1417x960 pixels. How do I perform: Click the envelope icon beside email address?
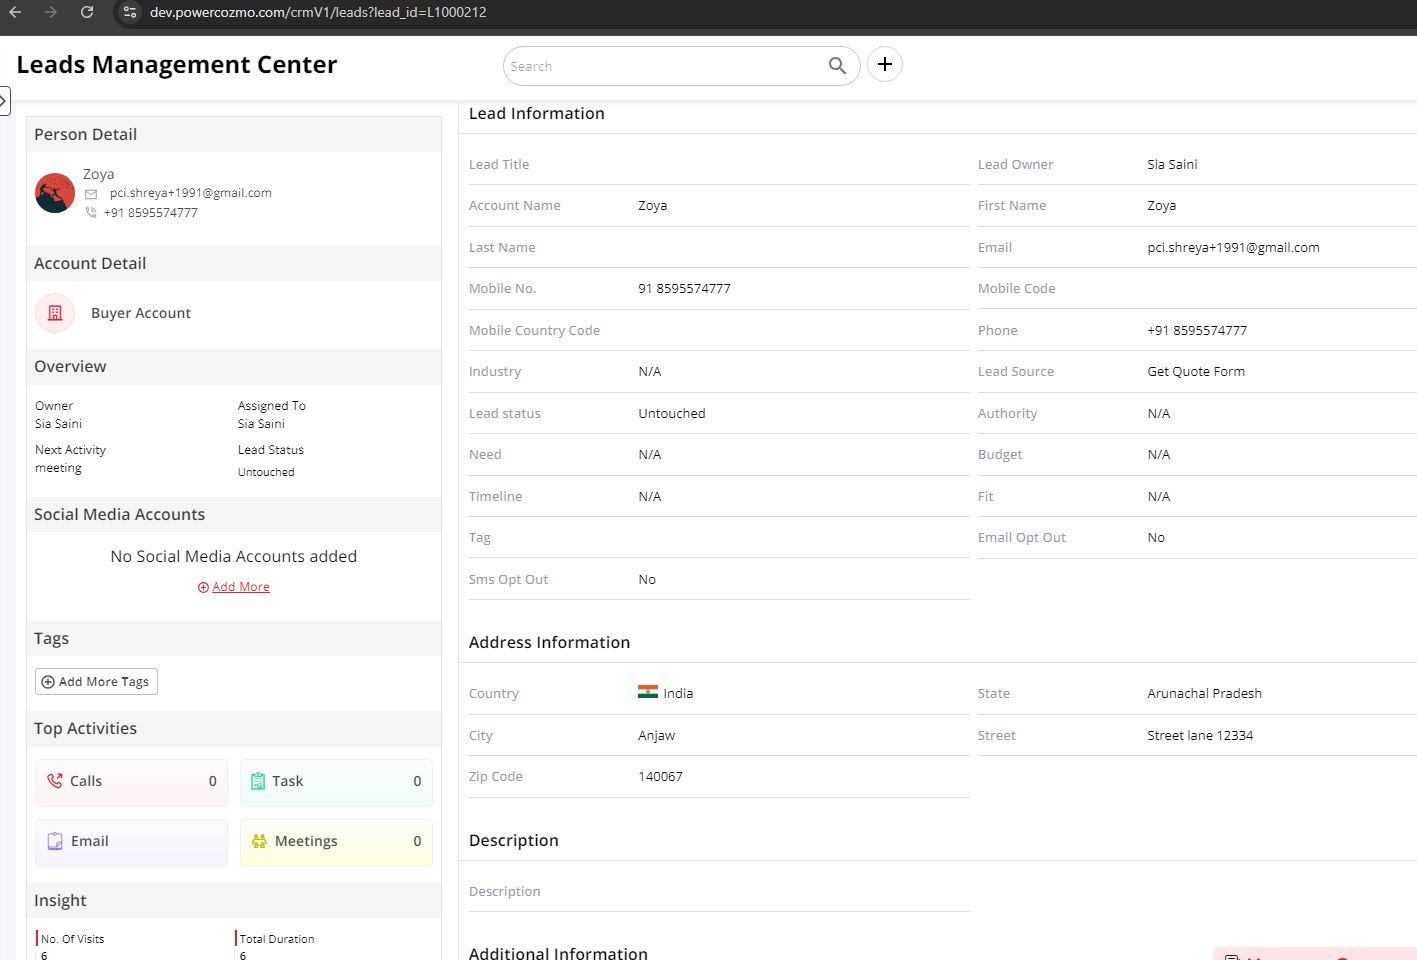pyautogui.click(x=91, y=194)
